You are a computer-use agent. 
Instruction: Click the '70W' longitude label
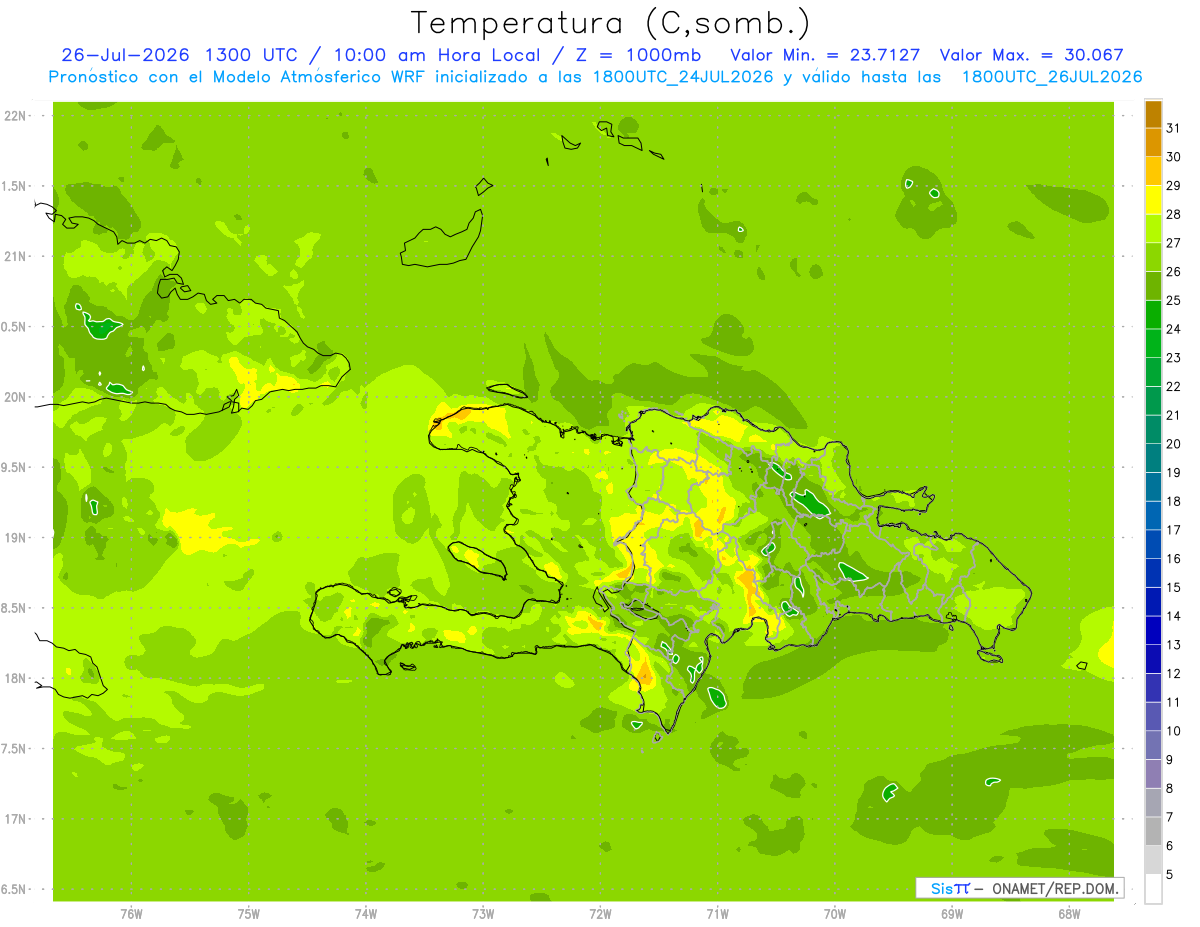coord(835,914)
